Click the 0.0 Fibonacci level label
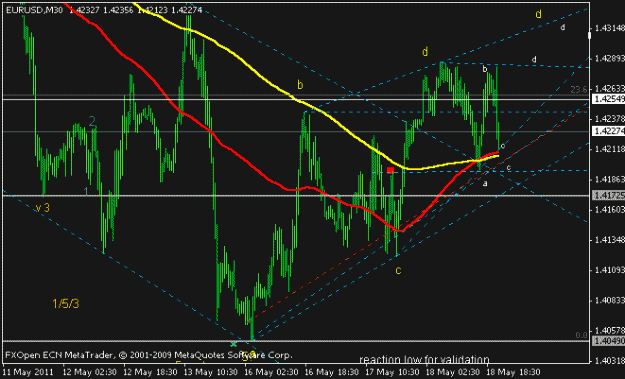The height and width of the screenshot is (379, 625). [582, 335]
